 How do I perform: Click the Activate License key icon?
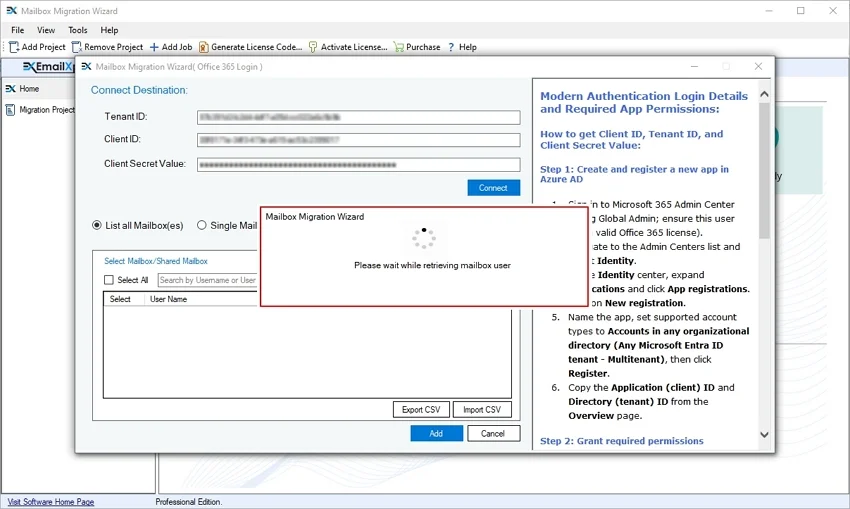coord(313,47)
